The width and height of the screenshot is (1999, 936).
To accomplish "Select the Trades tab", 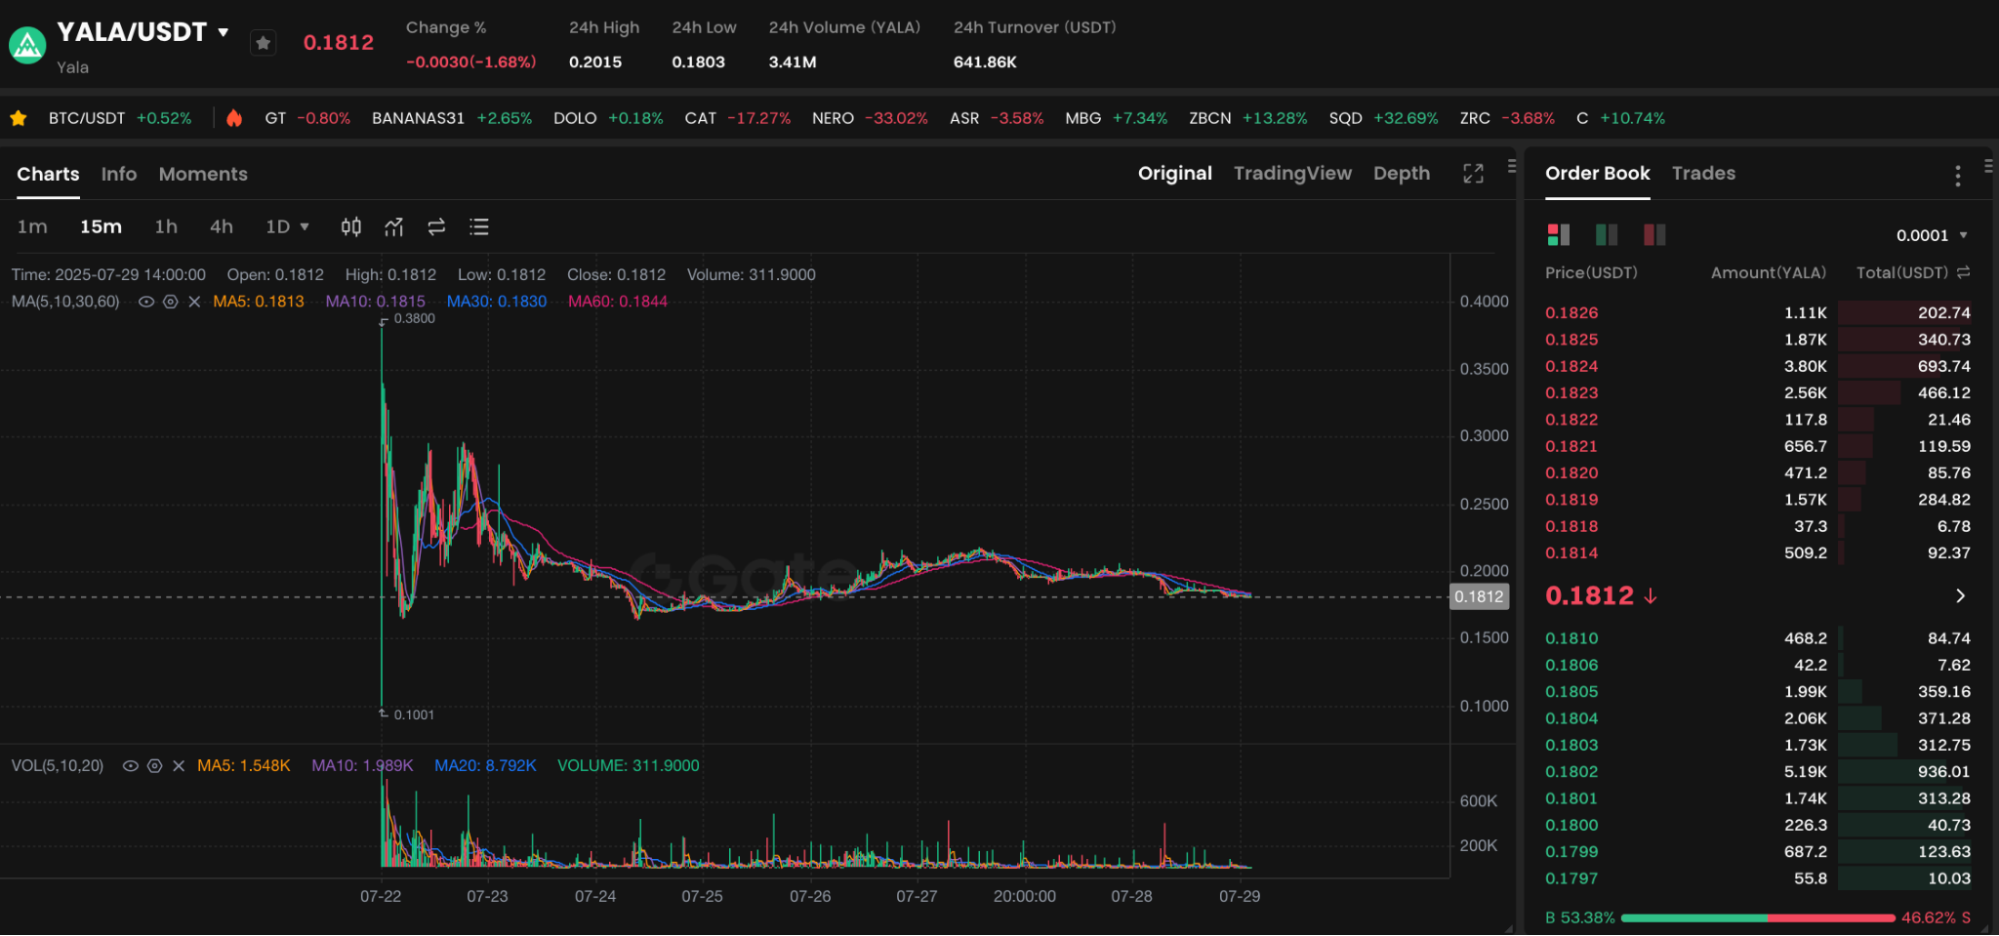I will (1703, 174).
